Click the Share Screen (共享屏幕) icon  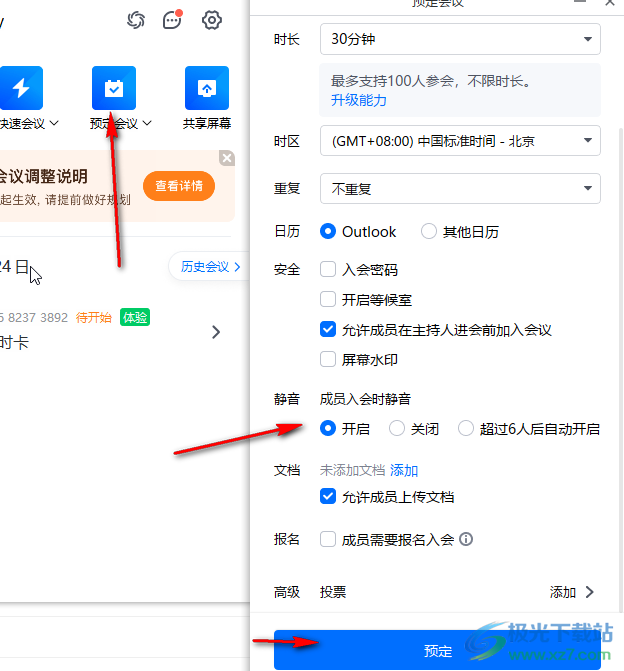click(207, 88)
